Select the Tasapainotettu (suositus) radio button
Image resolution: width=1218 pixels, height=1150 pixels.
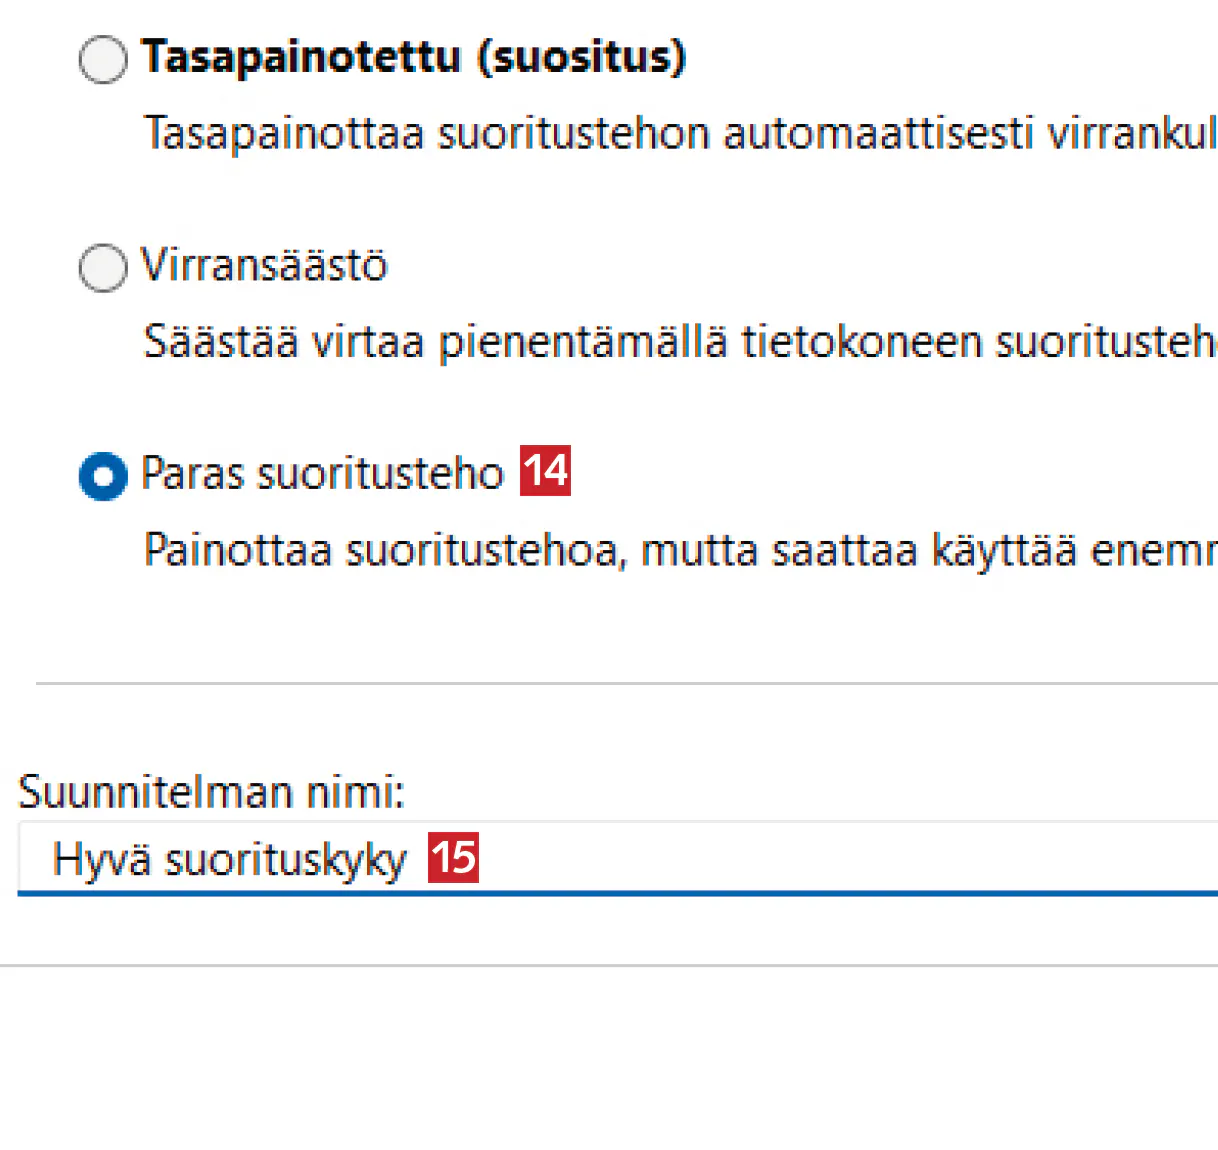(x=103, y=60)
